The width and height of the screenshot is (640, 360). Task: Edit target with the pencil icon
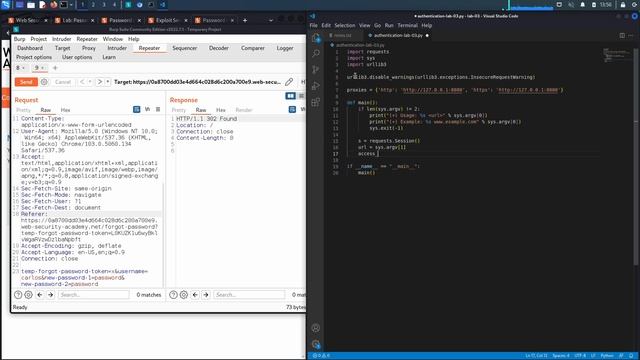pos(289,82)
